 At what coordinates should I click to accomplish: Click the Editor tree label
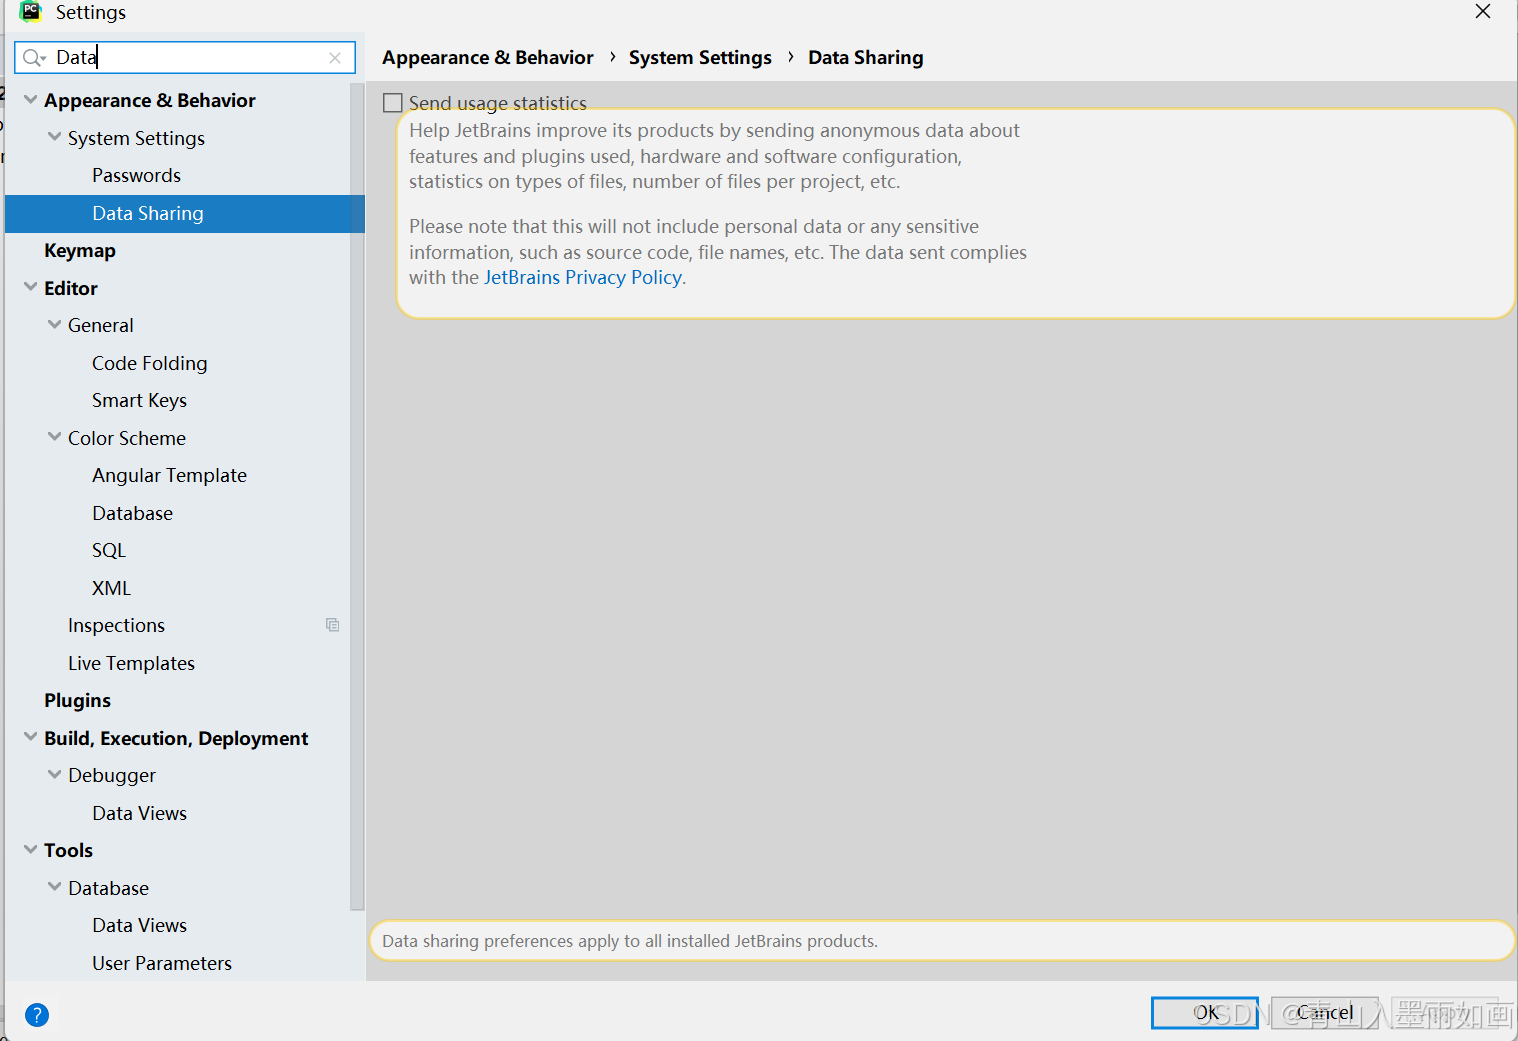tap(71, 288)
